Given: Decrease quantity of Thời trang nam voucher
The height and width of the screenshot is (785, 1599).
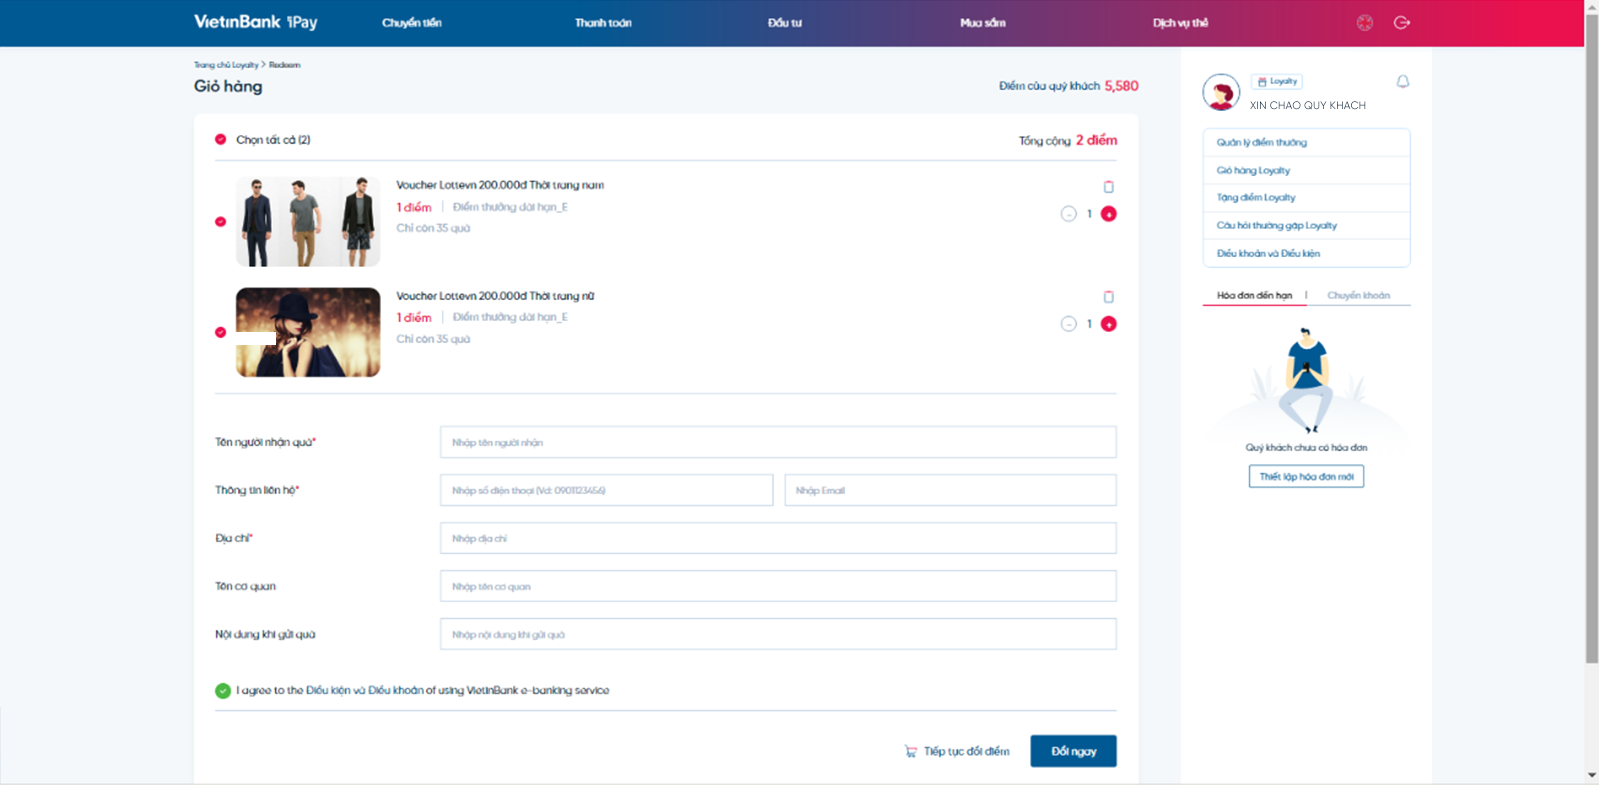Looking at the screenshot, I should point(1068,214).
